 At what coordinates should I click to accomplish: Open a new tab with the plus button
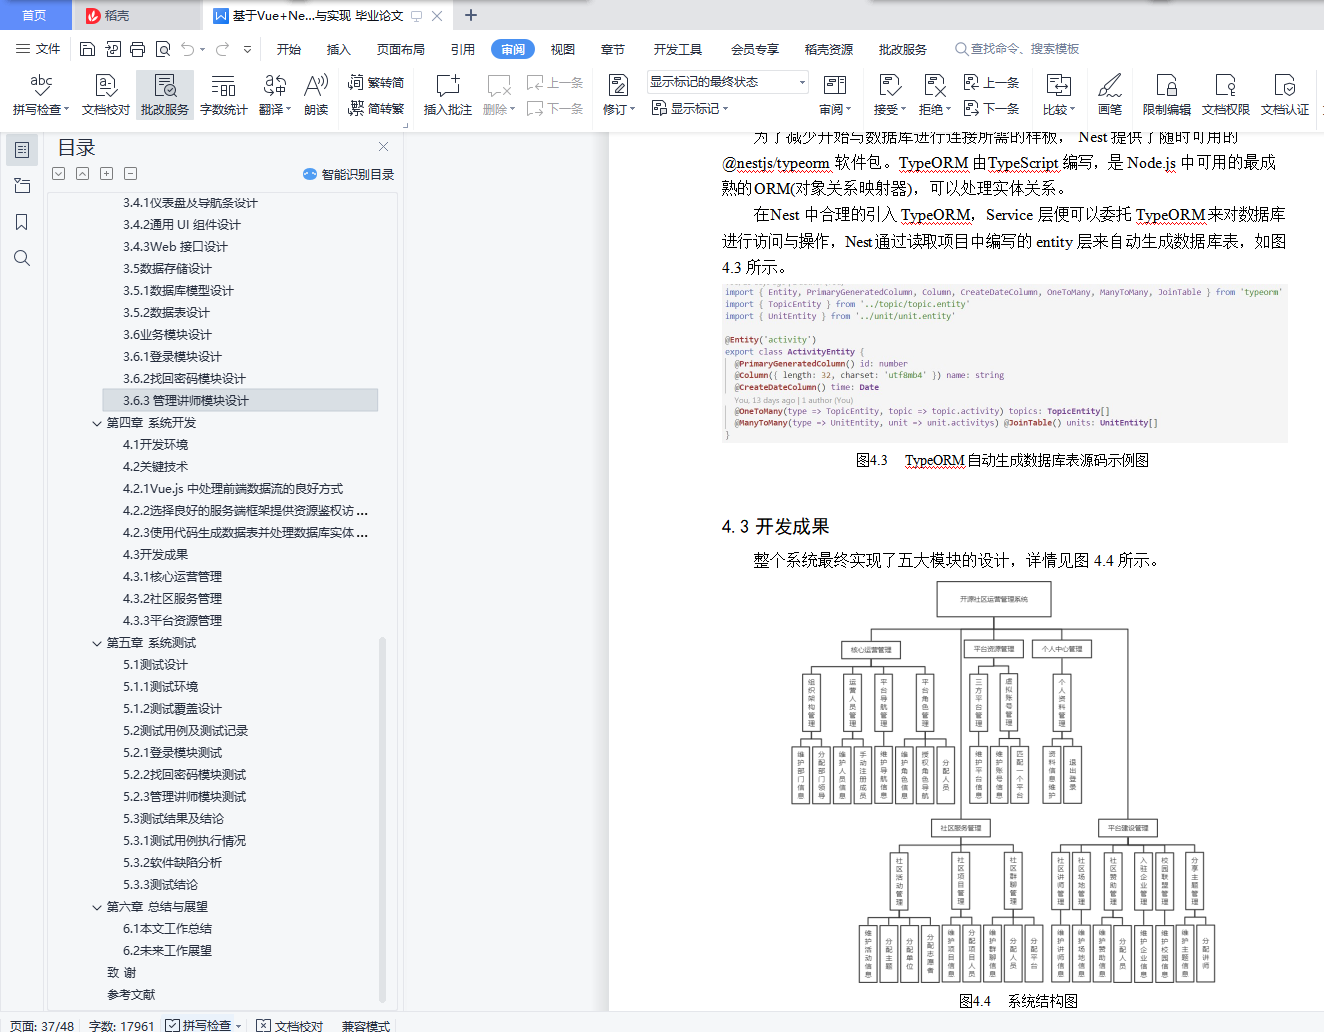(471, 15)
